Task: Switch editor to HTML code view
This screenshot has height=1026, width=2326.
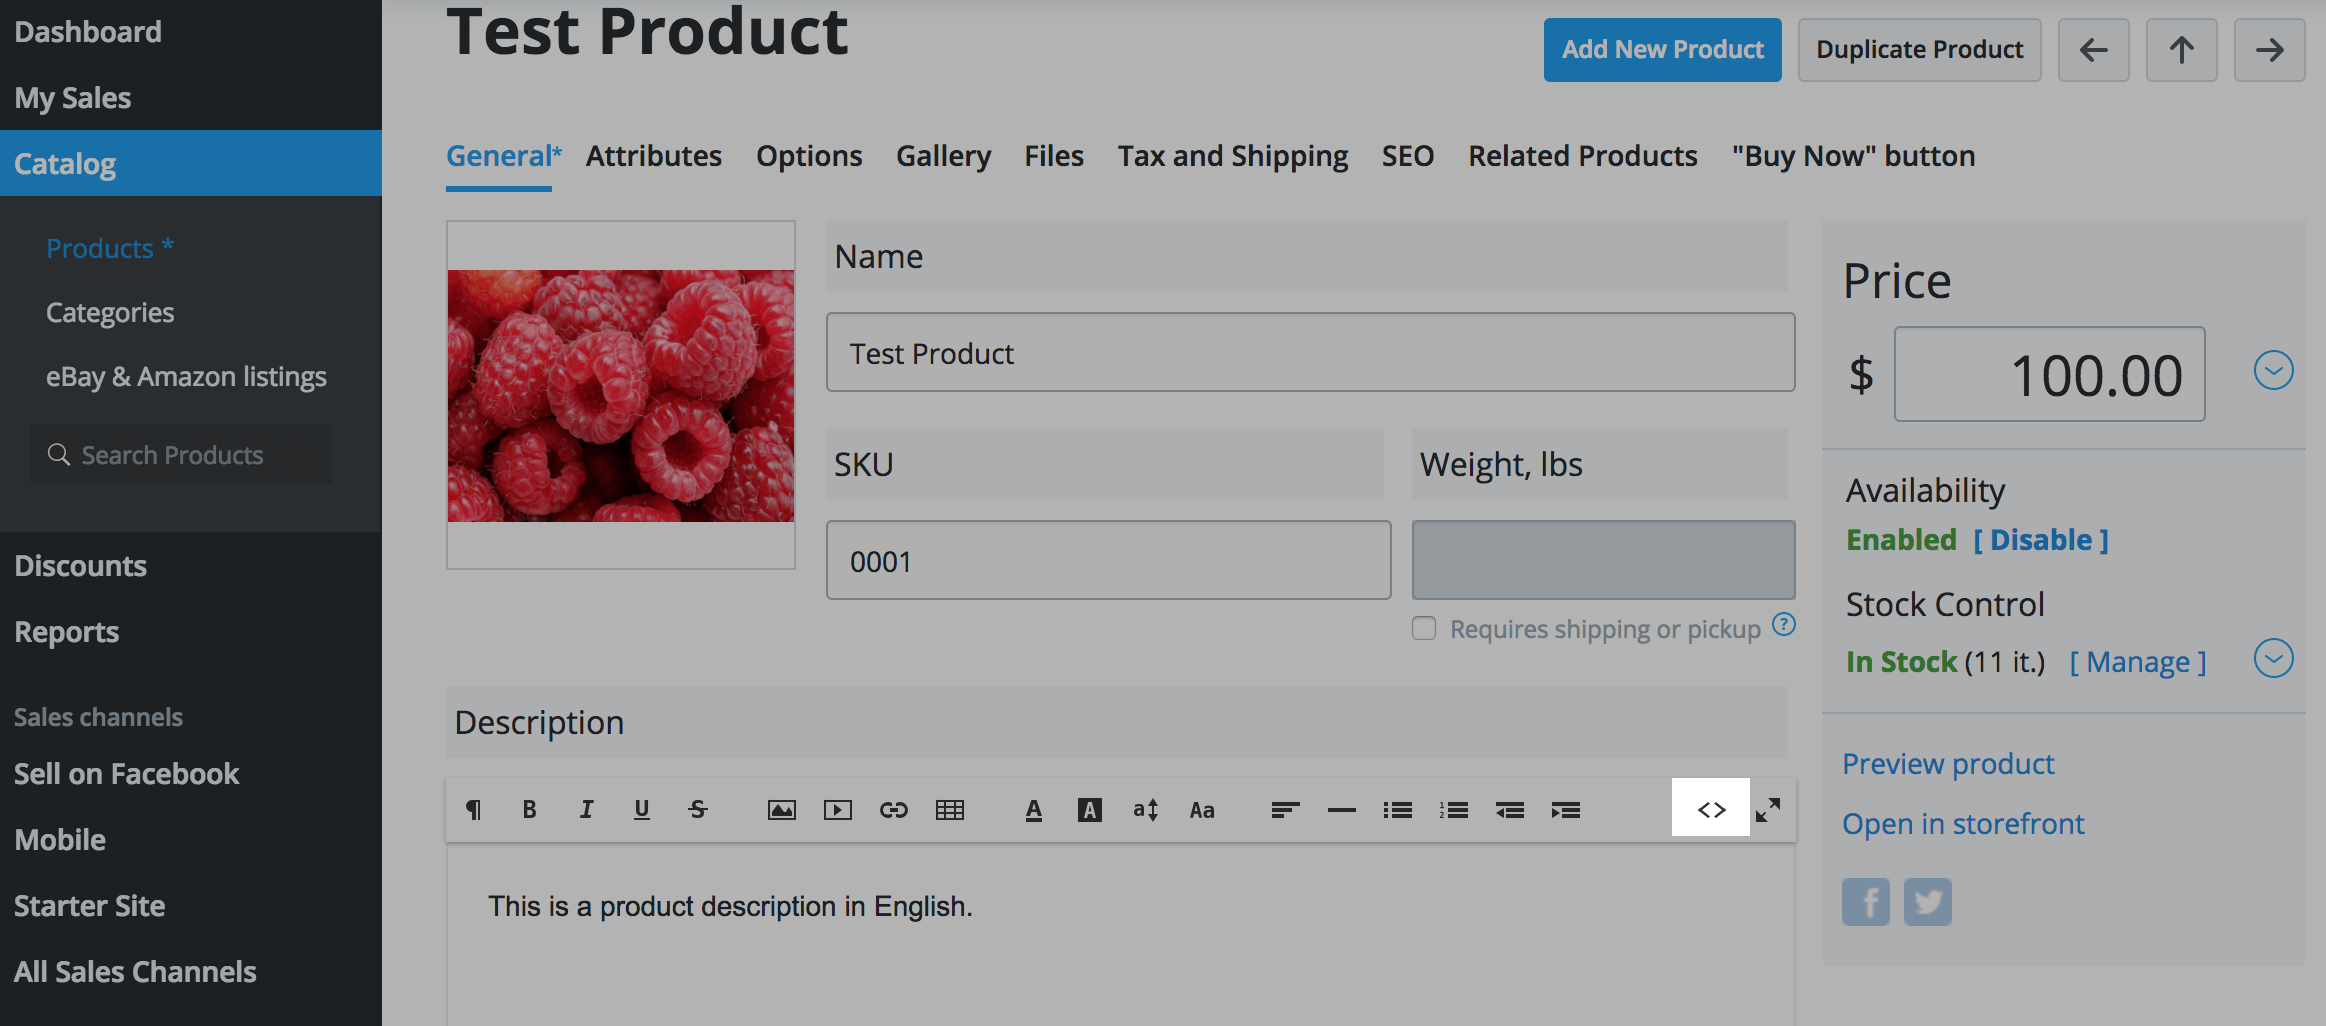Action: [1711, 809]
